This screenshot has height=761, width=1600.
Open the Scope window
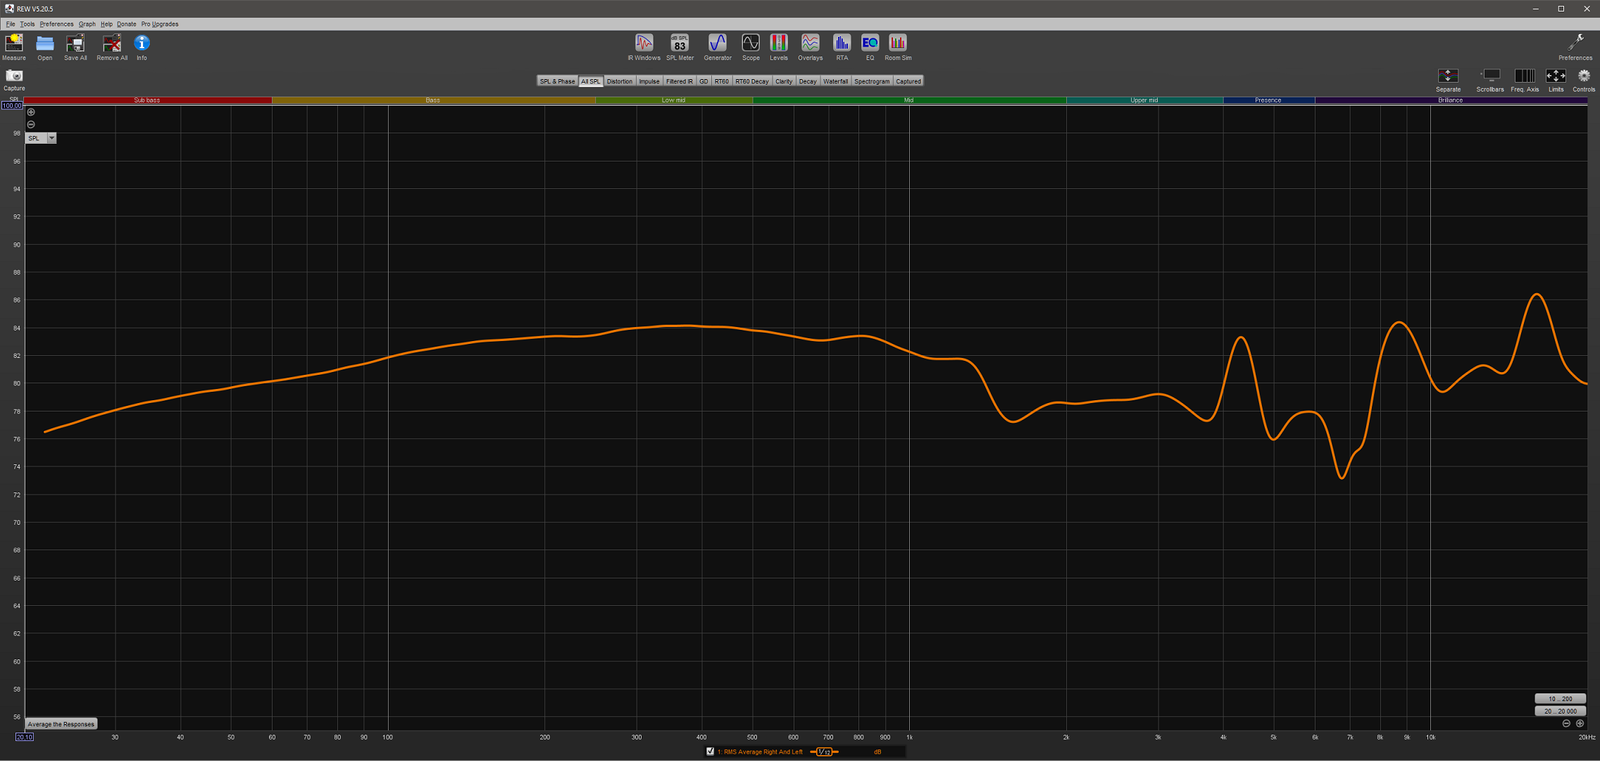[x=750, y=46]
